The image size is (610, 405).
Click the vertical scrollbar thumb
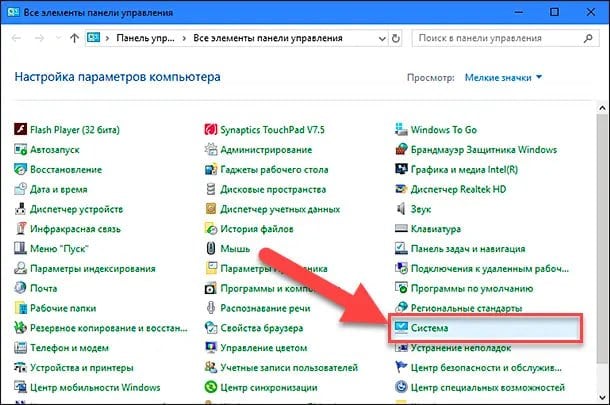point(602,239)
